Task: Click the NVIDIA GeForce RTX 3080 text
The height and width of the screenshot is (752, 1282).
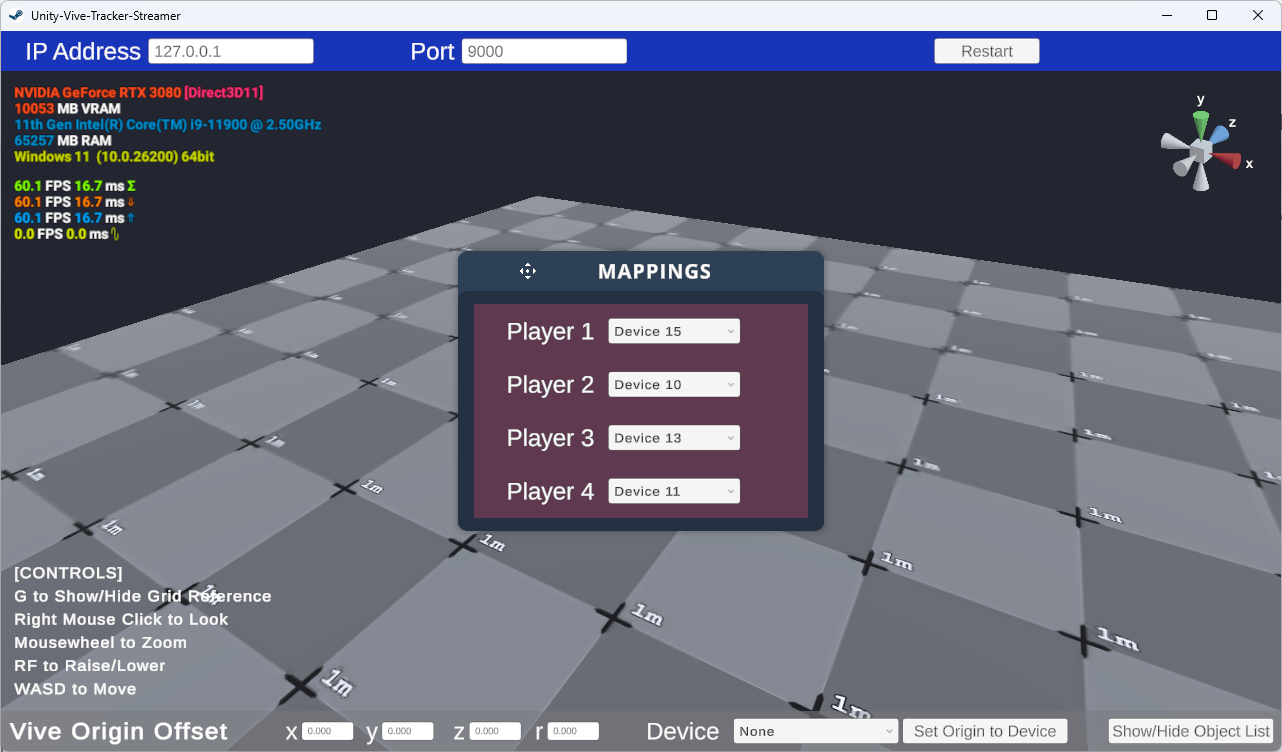Action: click(x=97, y=92)
